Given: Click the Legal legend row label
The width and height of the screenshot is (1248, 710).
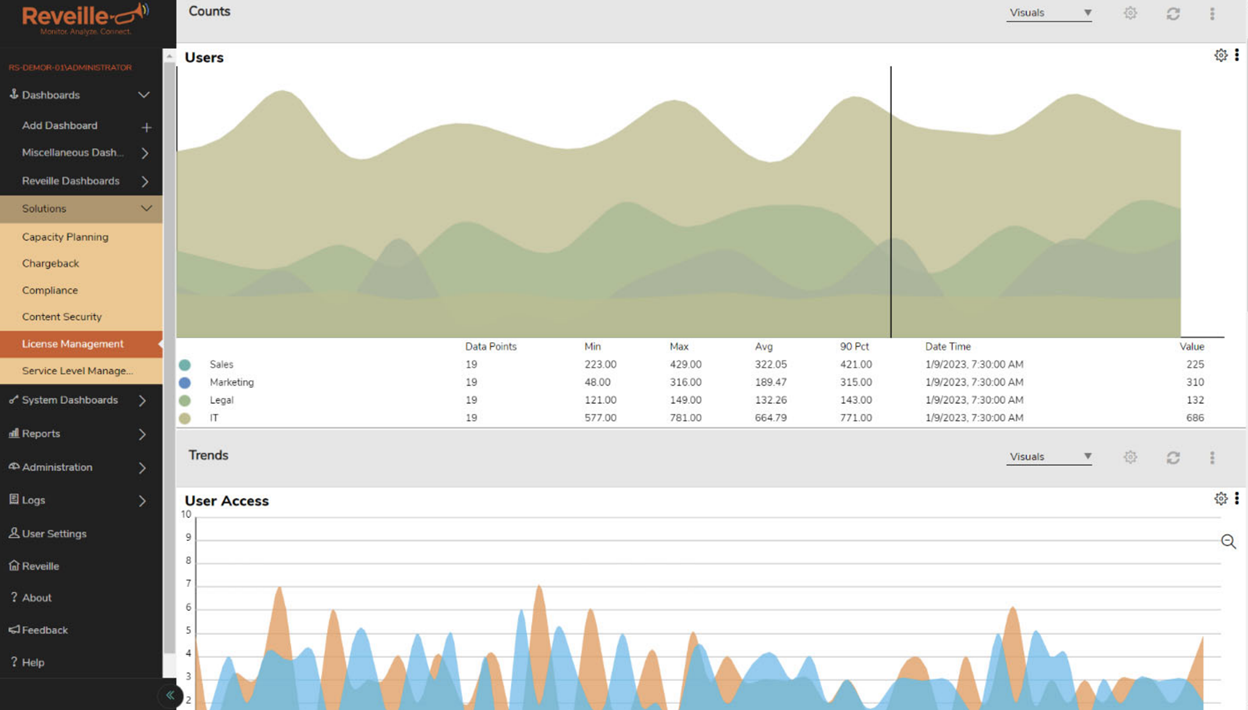Looking at the screenshot, I should [221, 400].
